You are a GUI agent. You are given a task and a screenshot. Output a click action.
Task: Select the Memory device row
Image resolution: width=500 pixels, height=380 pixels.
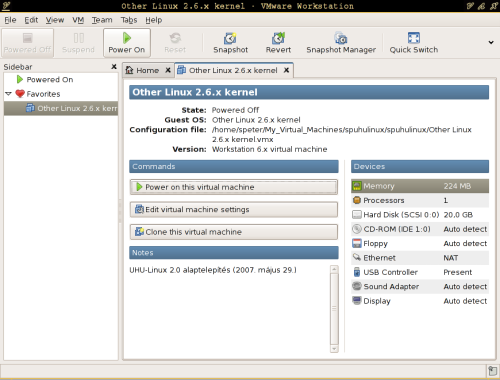[x=420, y=186]
